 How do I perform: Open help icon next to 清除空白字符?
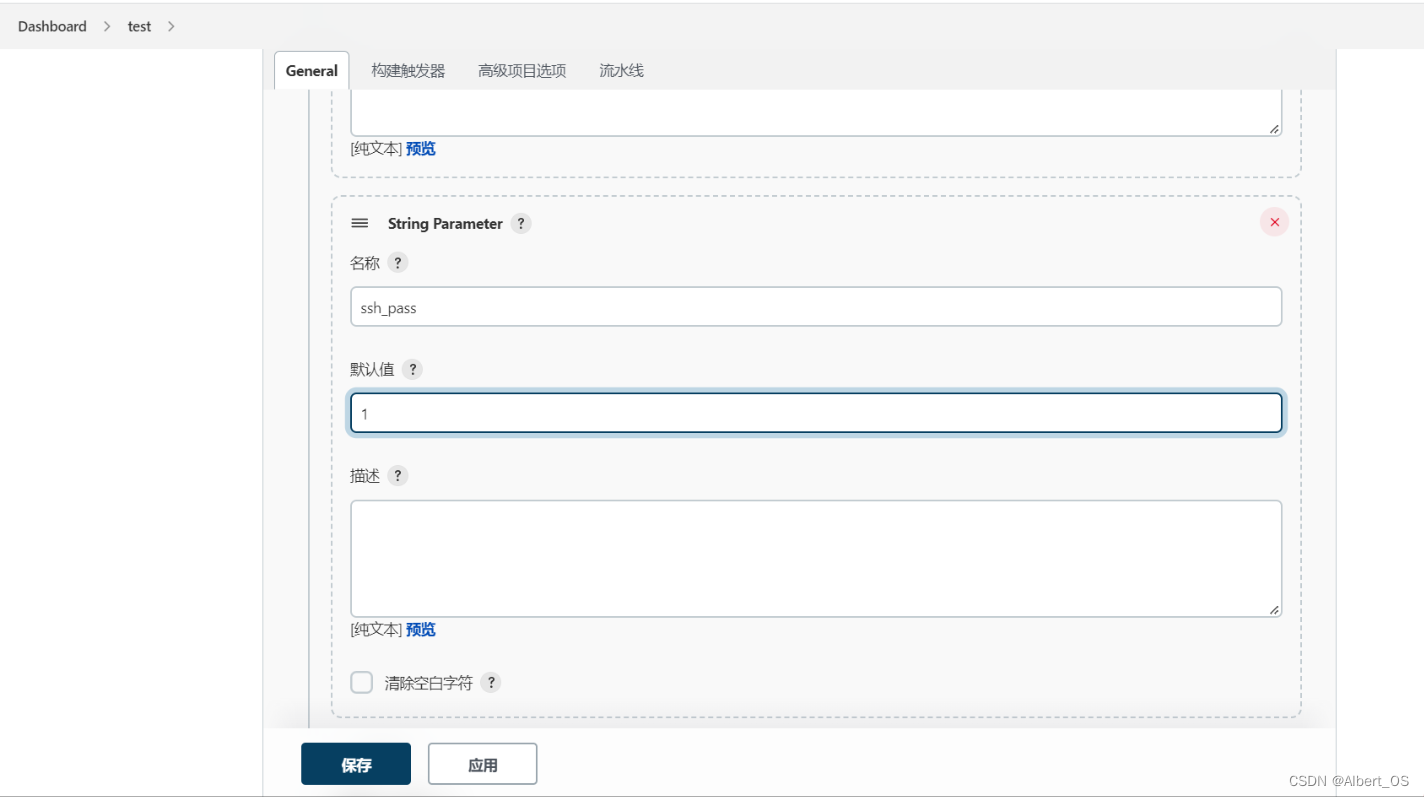pyautogui.click(x=490, y=683)
